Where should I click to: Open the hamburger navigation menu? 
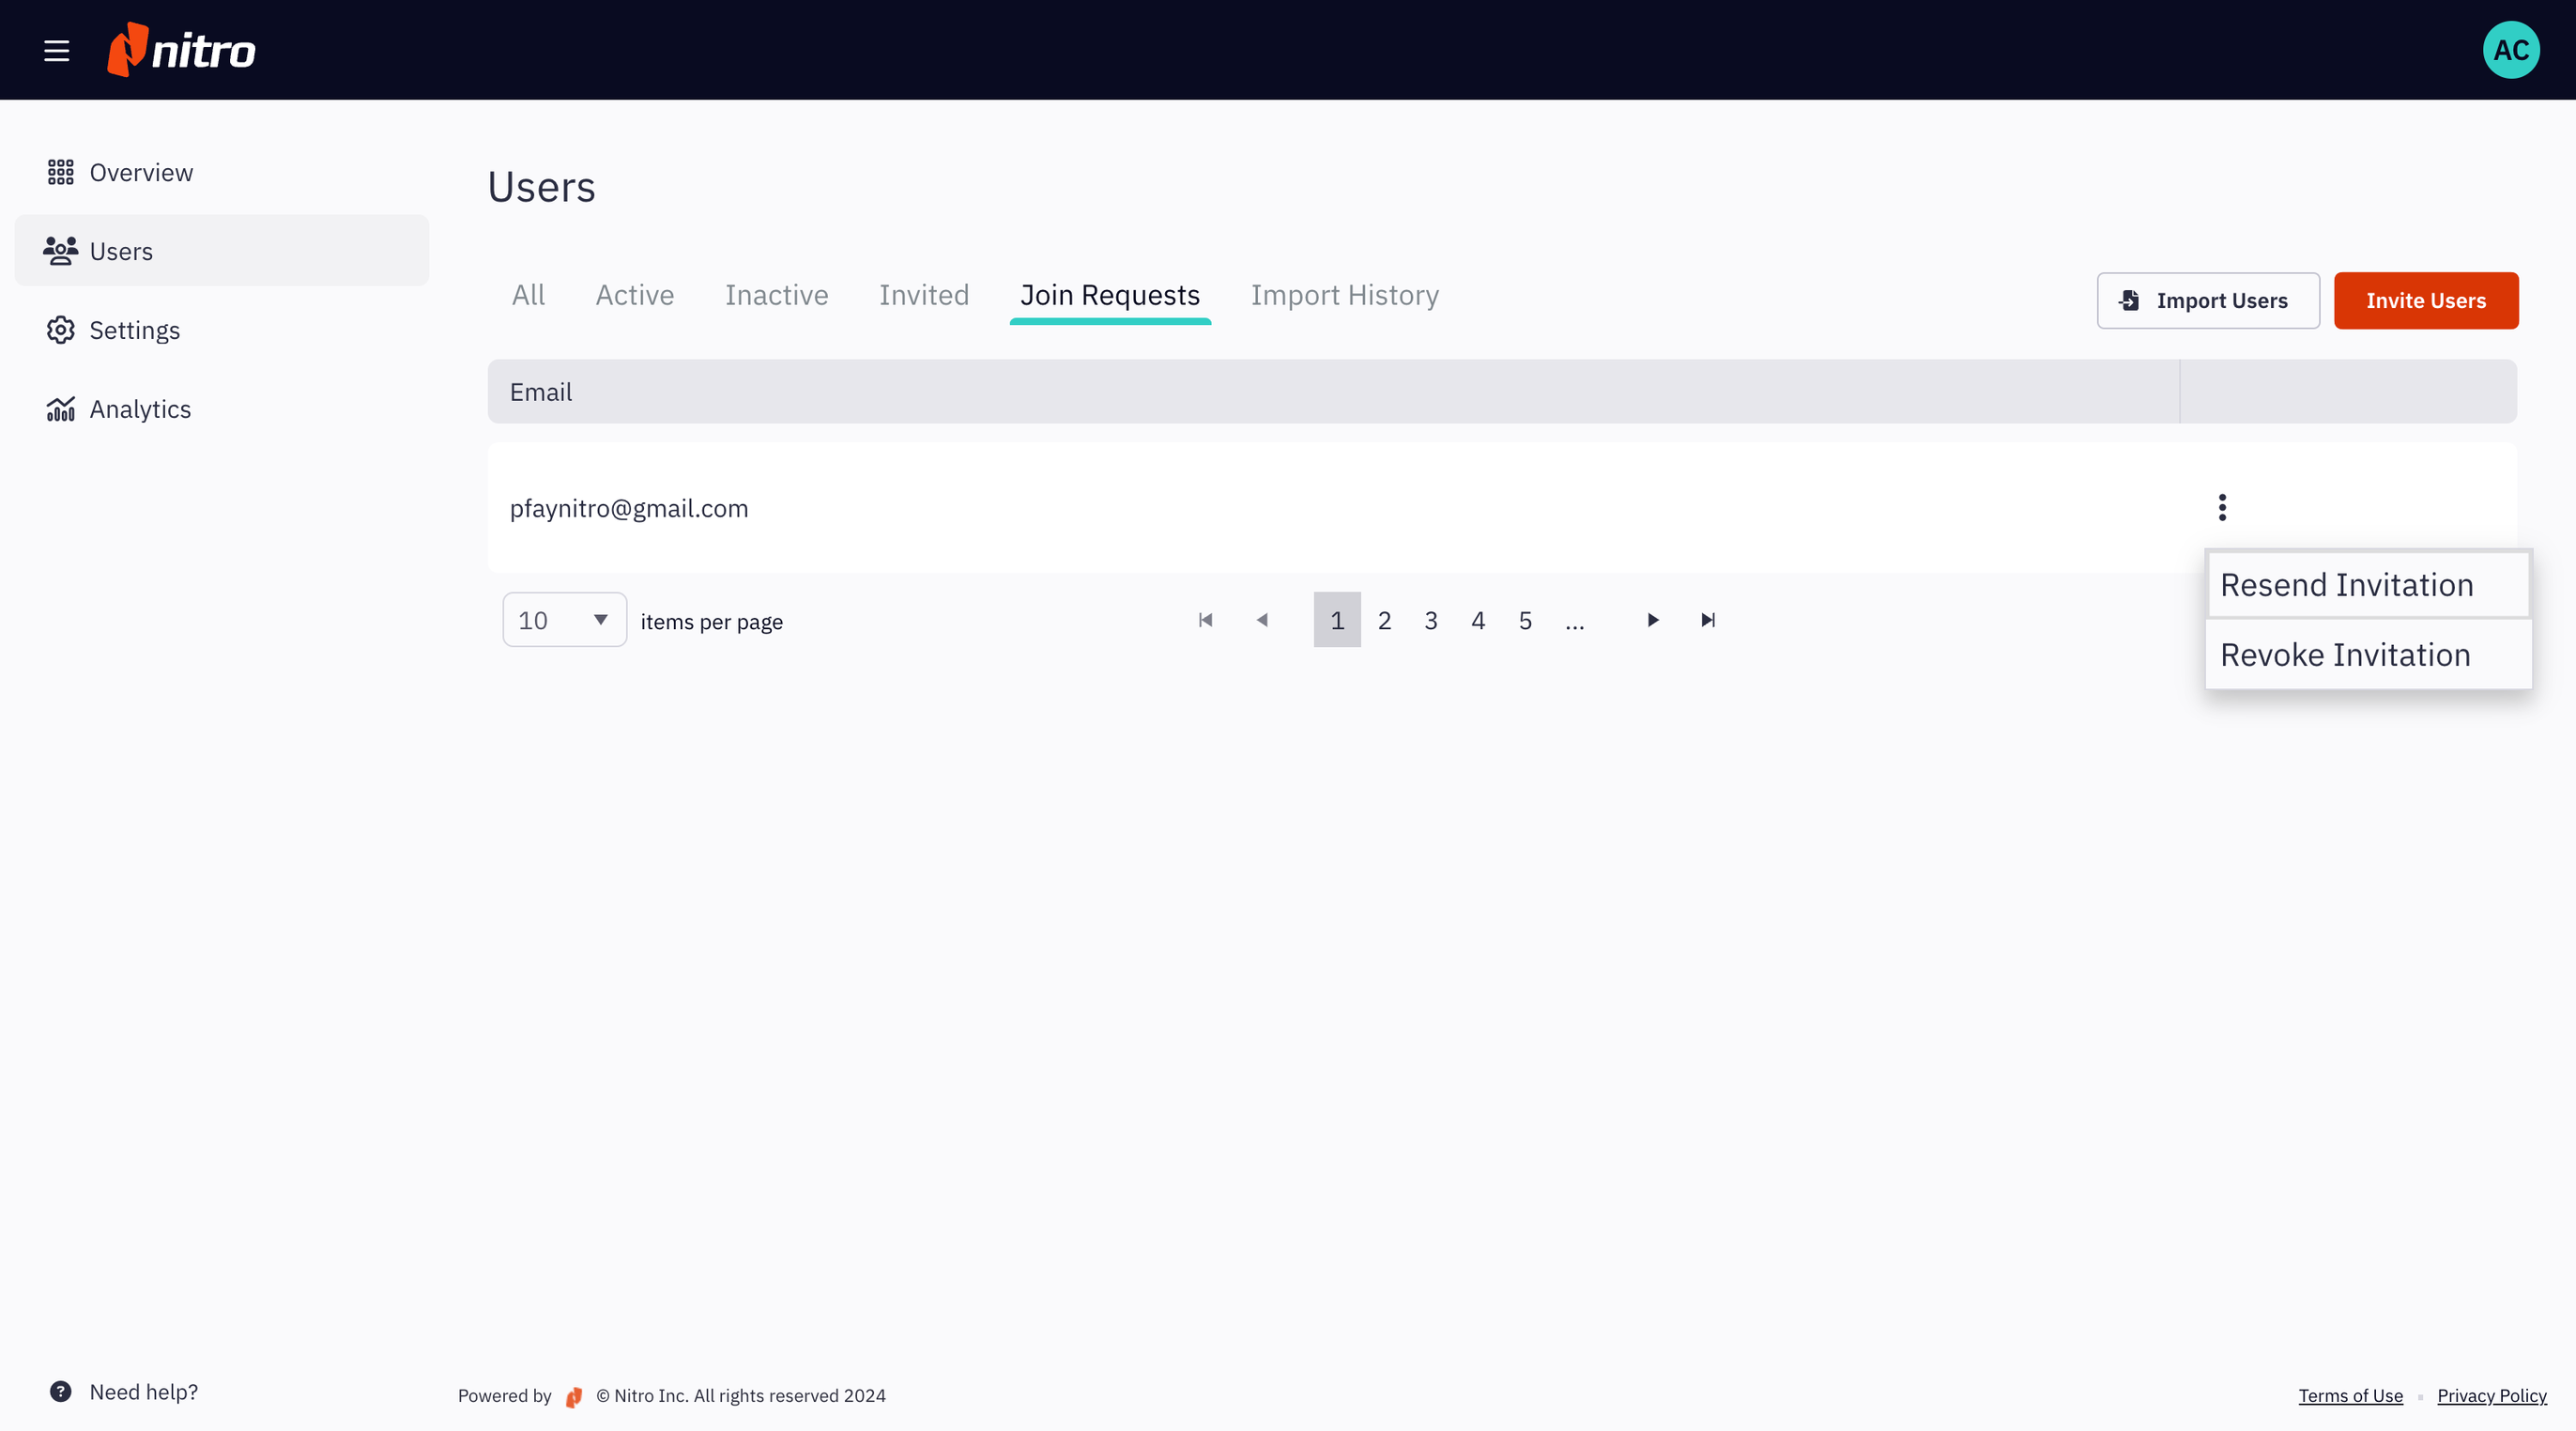57,50
